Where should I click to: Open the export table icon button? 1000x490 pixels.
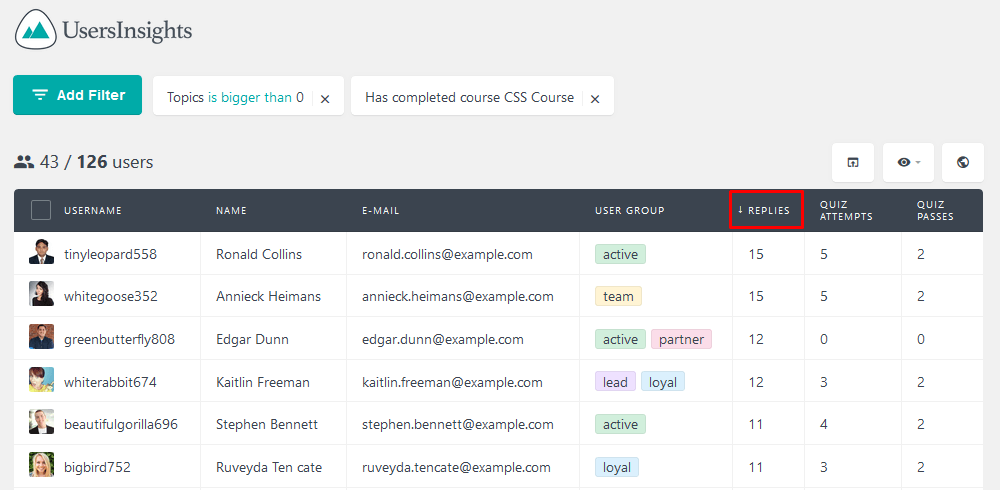[x=853, y=162]
